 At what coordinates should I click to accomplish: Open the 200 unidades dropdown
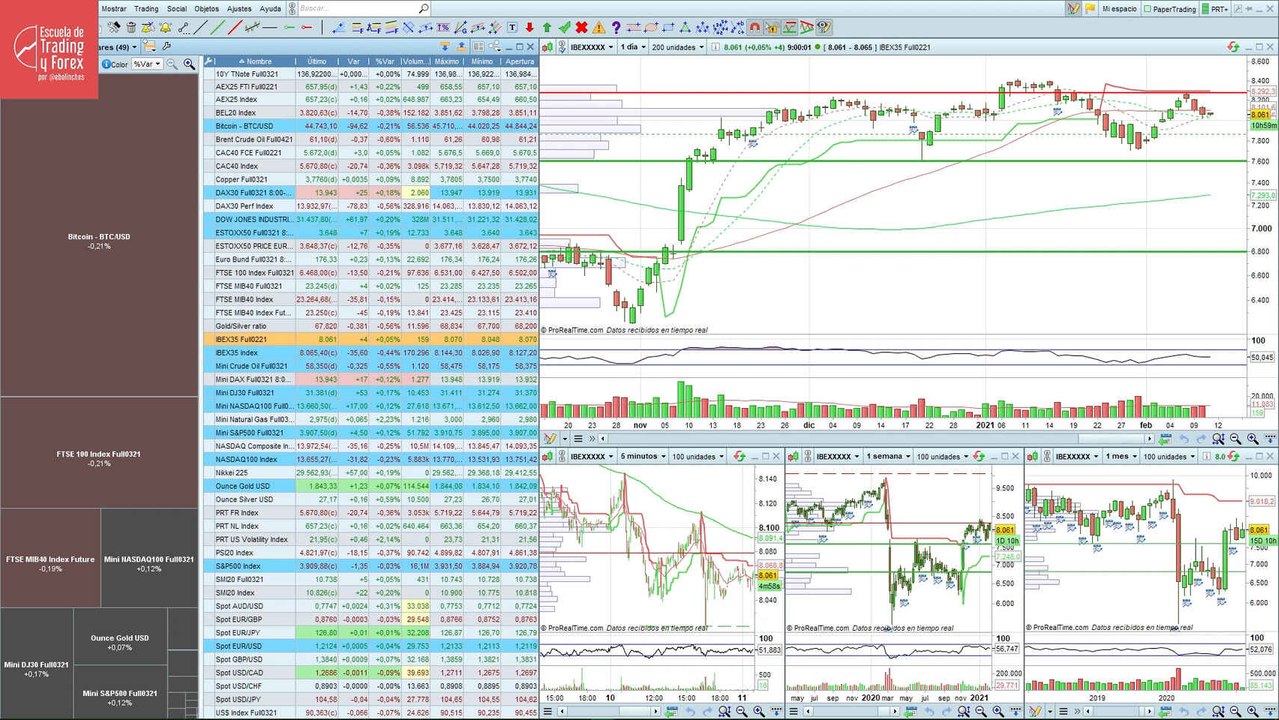click(677, 46)
